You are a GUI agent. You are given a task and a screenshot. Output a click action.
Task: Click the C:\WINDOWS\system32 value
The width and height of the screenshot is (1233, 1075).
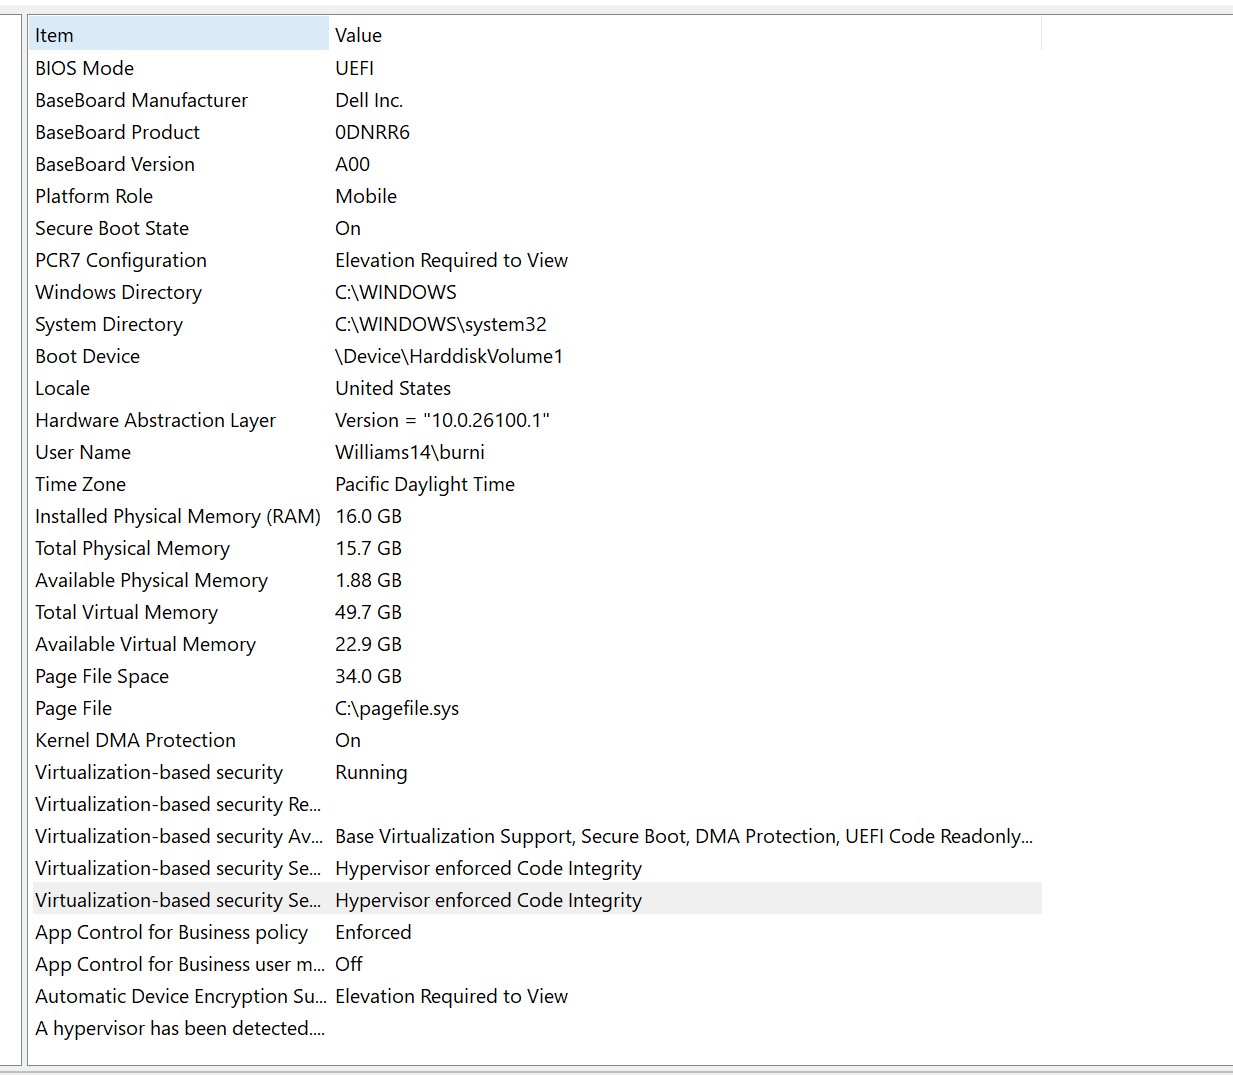pos(441,324)
